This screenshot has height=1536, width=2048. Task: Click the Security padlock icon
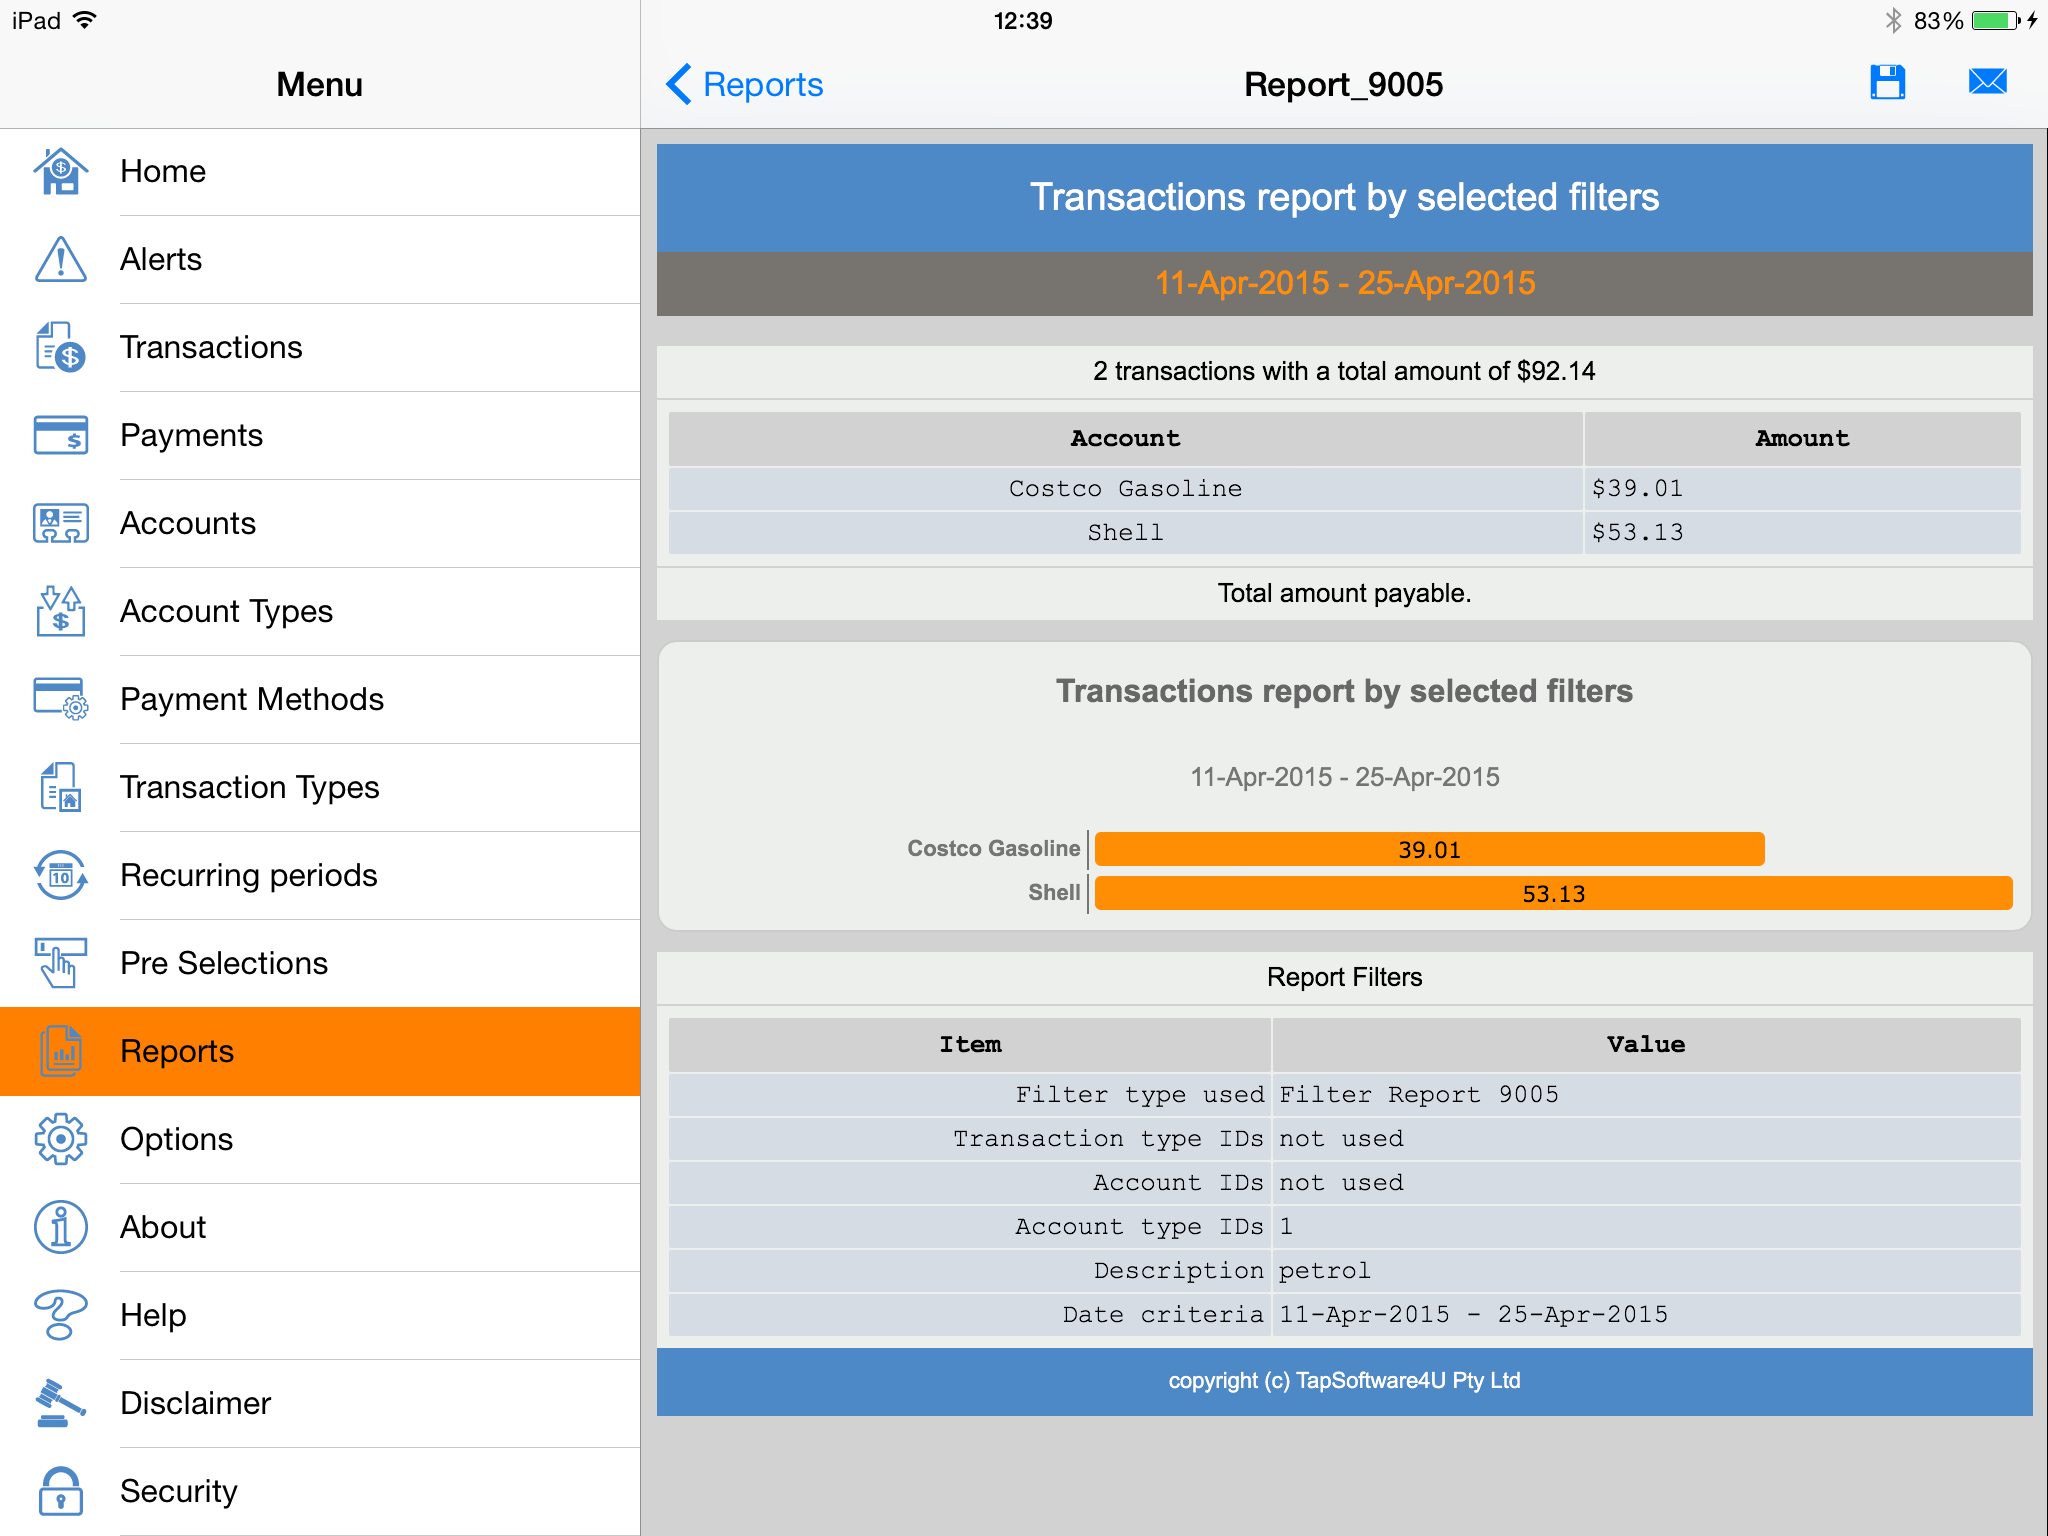(x=61, y=1491)
